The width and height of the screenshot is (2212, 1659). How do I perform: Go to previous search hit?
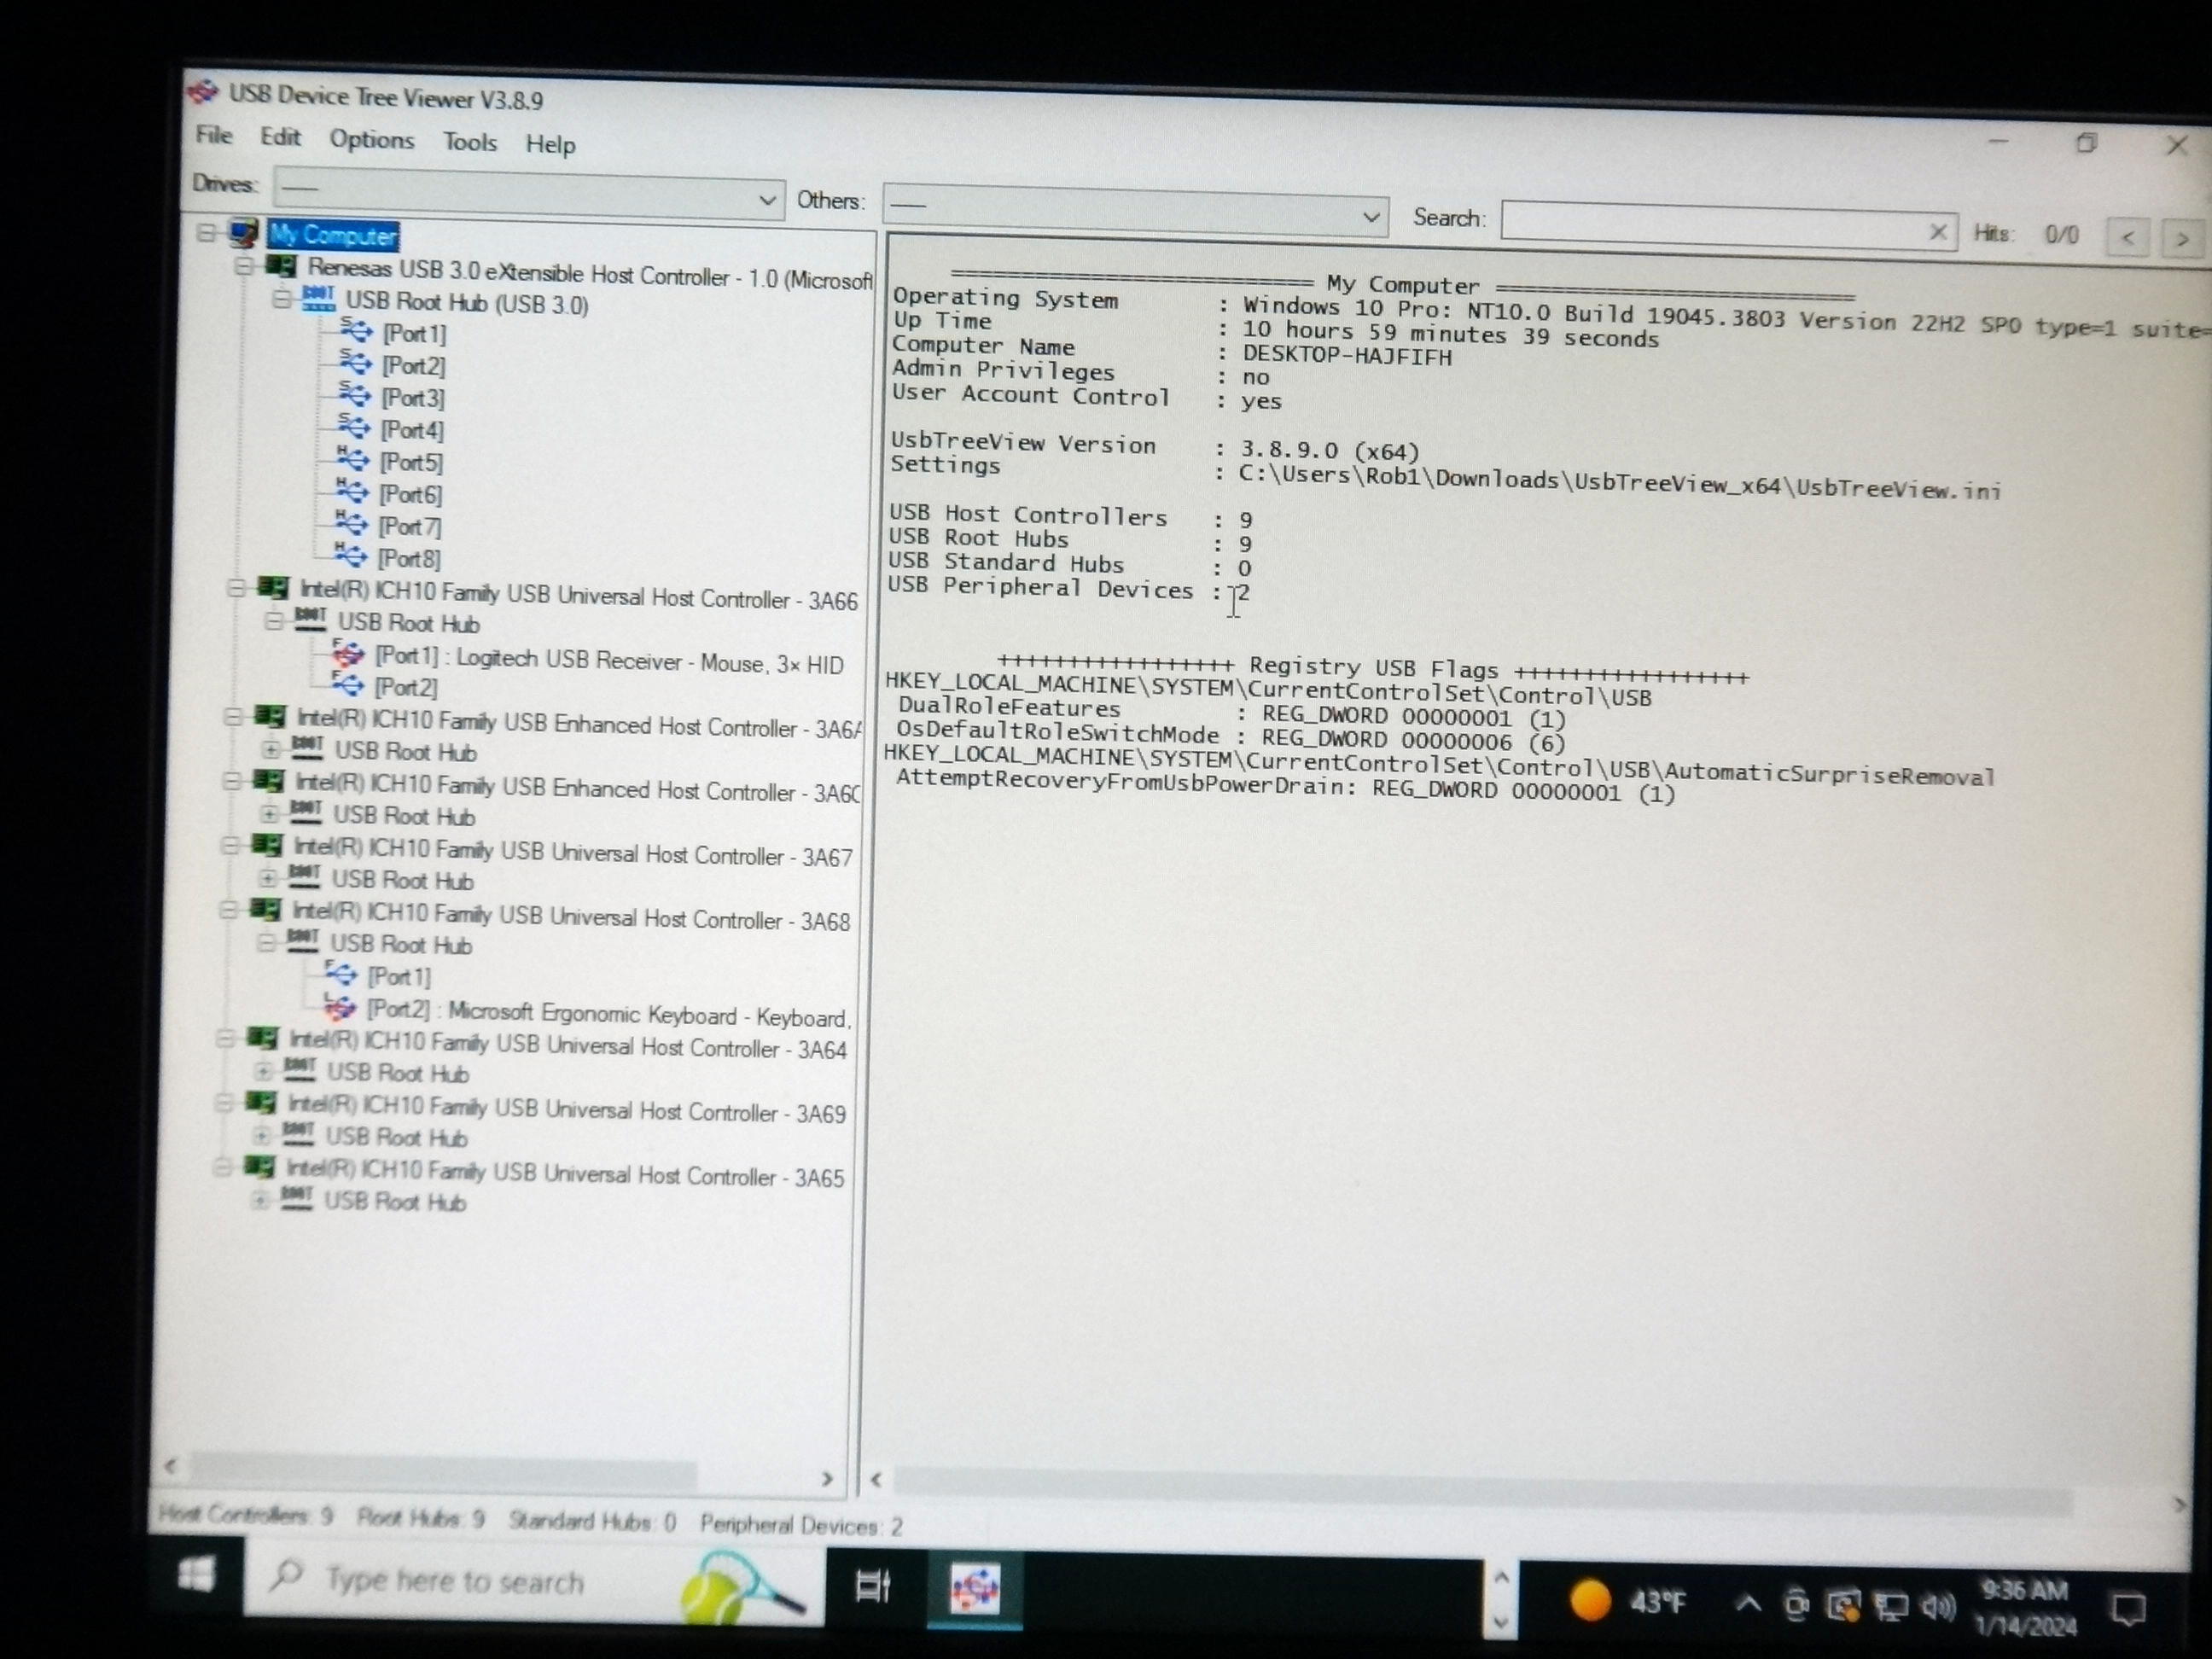[2128, 237]
